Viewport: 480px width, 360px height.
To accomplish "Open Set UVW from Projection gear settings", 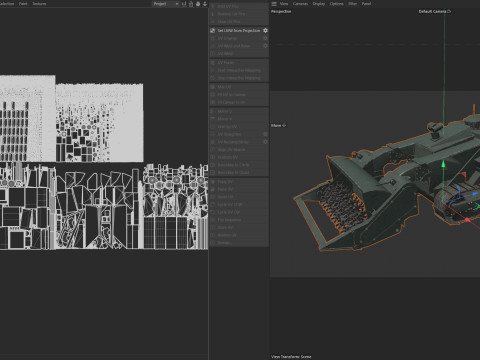I will point(265,30).
